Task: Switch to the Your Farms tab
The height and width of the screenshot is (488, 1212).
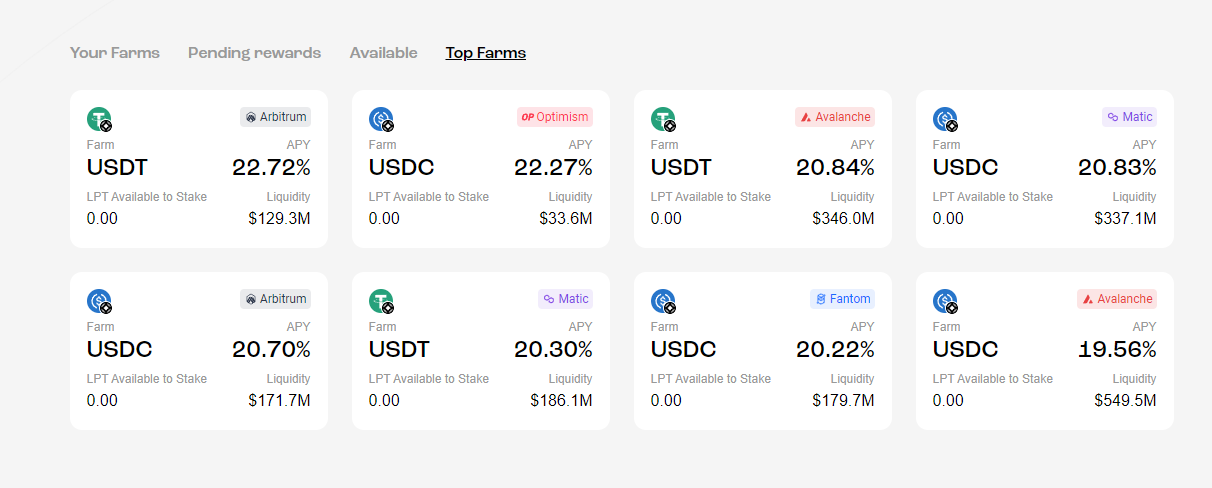Action: [115, 53]
